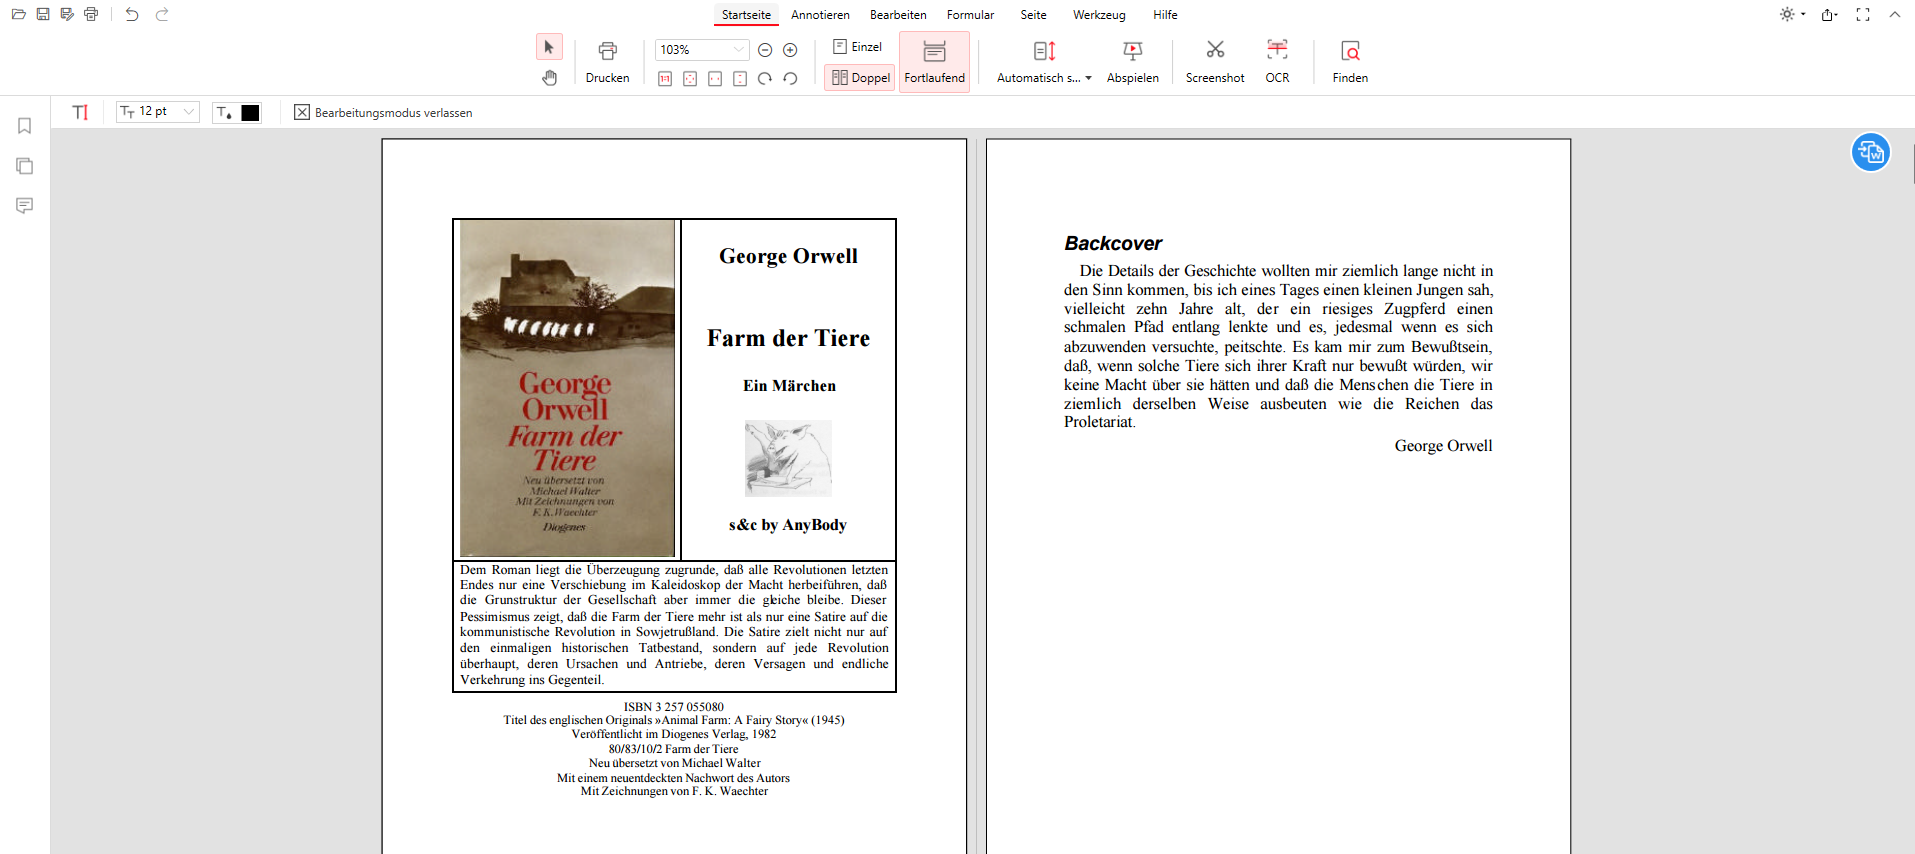This screenshot has width=1915, height=854.
Task: Click 'Veröffentlicht im Diogenes Verlag, 1982' line
Action: (674, 734)
